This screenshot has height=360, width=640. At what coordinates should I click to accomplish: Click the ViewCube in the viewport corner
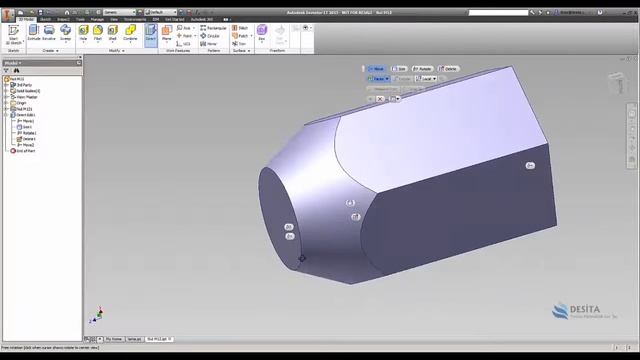(x=617, y=83)
